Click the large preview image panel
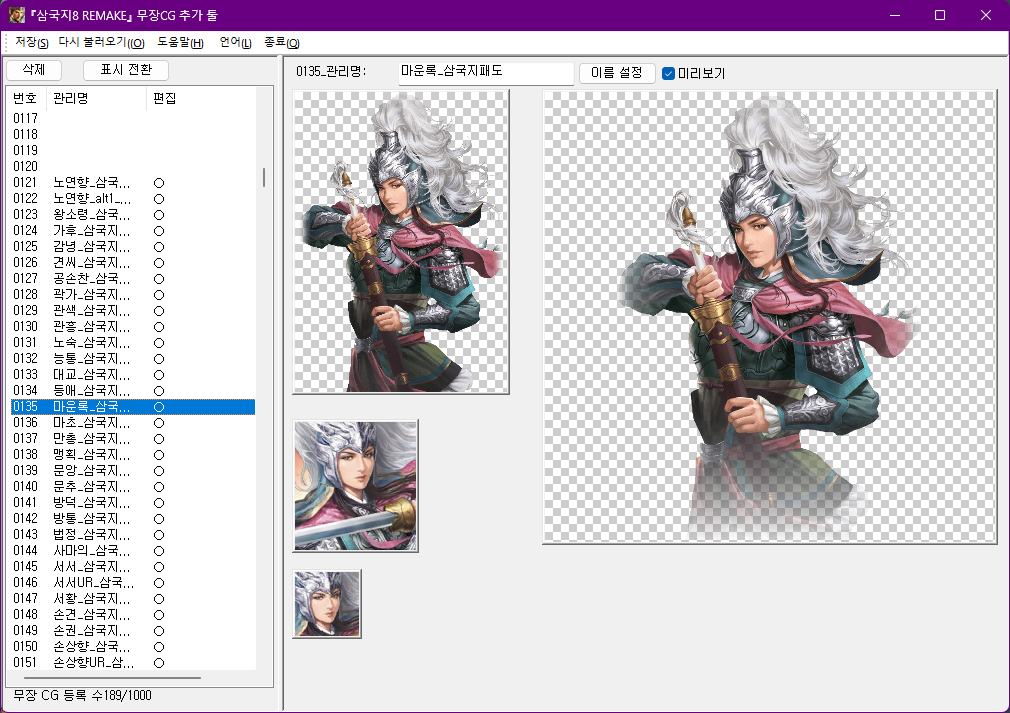The width and height of the screenshot is (1010, 713). (x=770, y=317)
